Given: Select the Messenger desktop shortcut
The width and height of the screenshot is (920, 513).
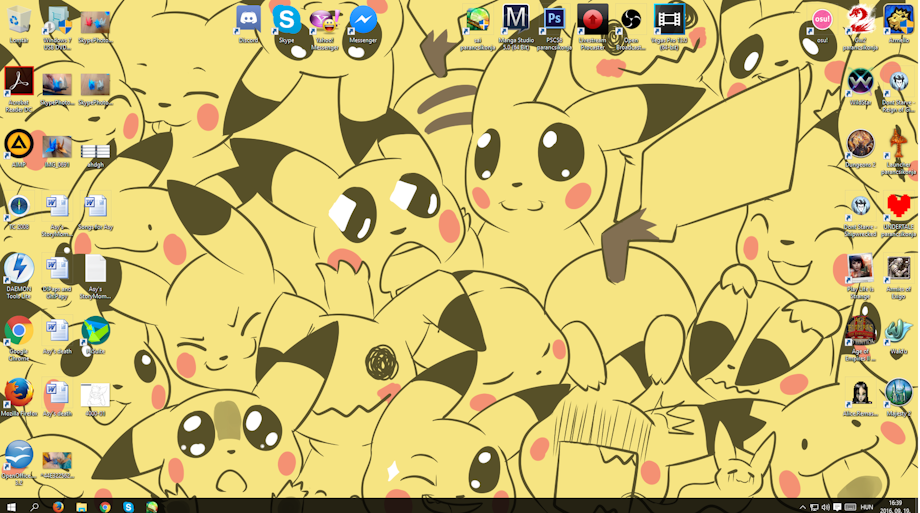Looking at the screenshot, I should click(363, 21).
